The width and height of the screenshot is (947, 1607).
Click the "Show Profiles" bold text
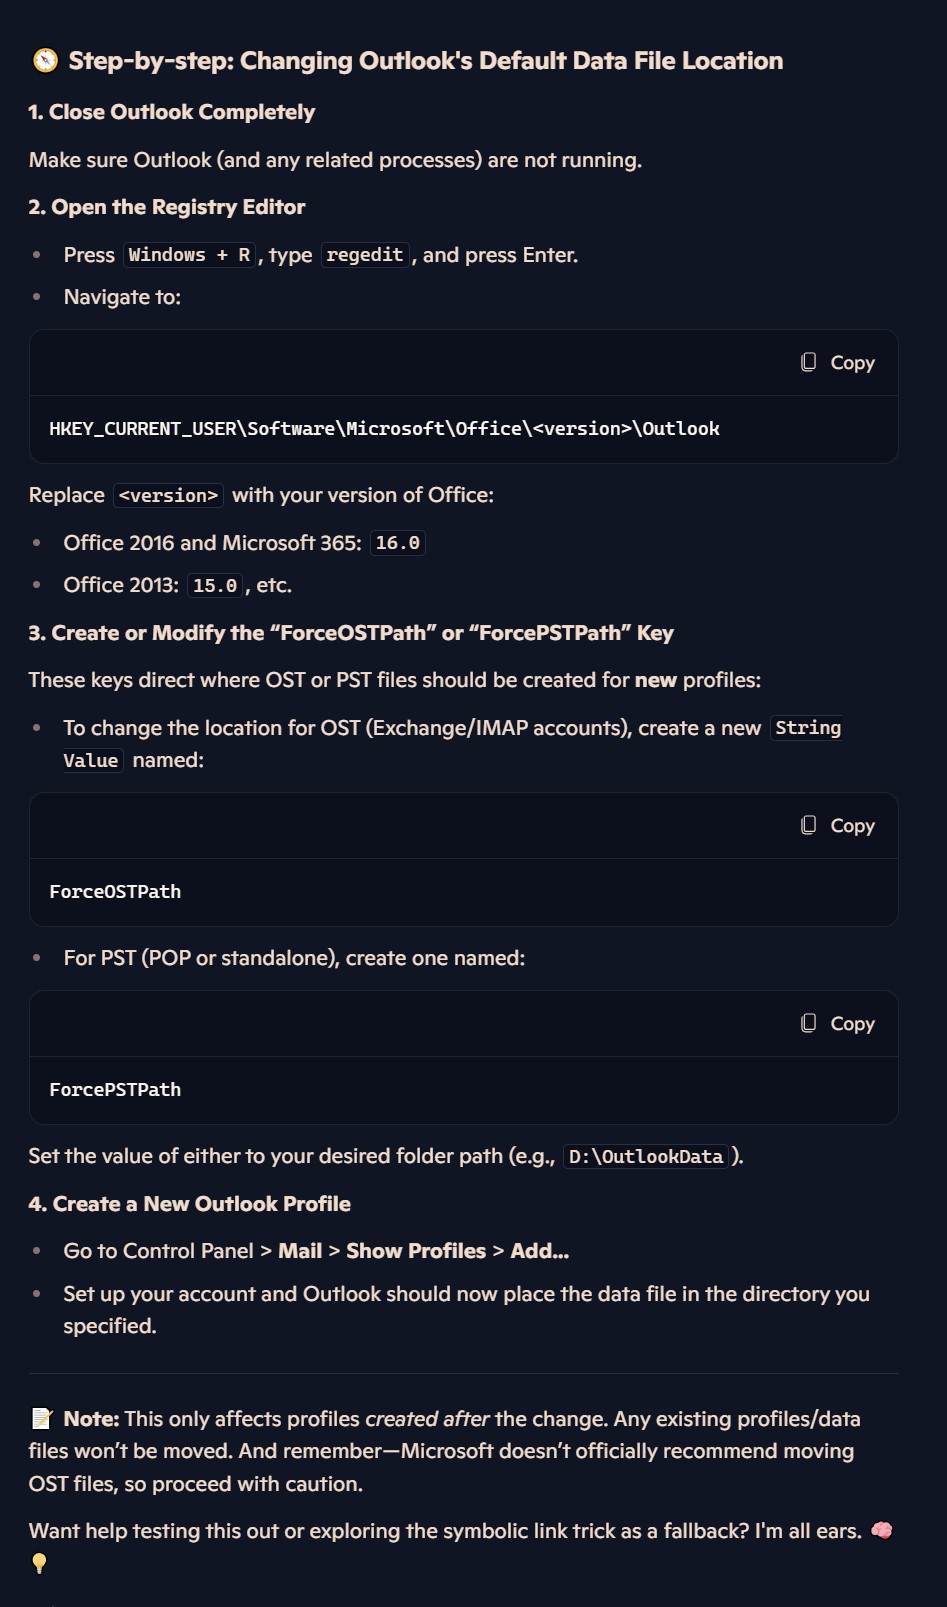pos(415,1251)
